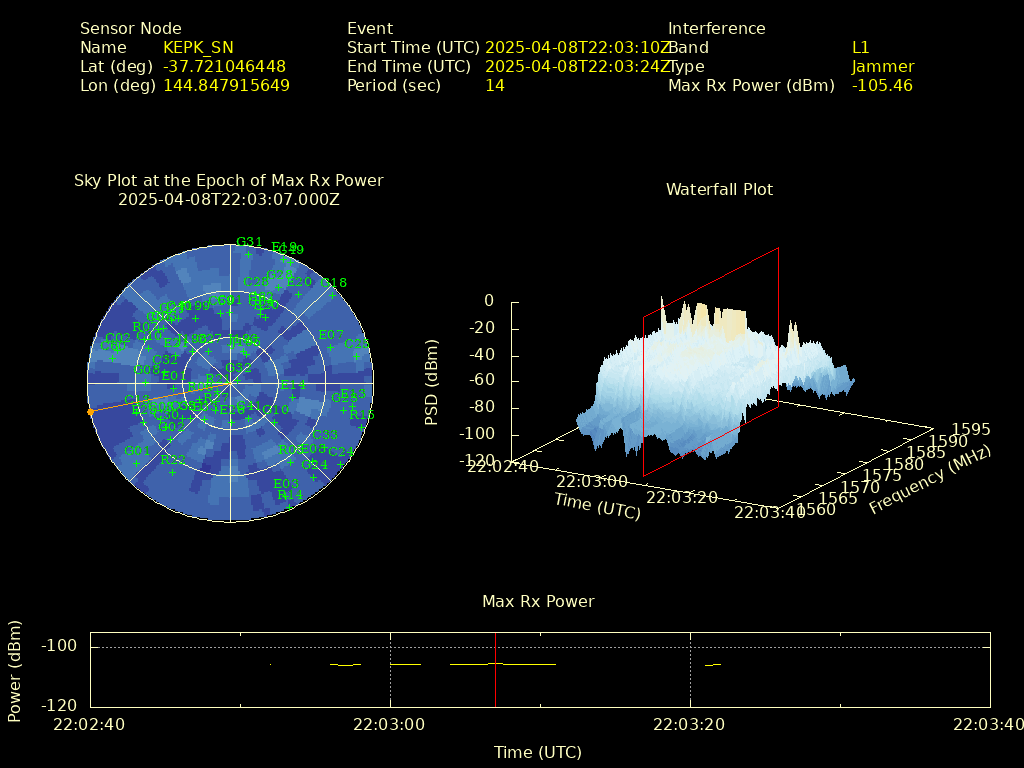Click the Jammer interference type value

coord(882,67)
